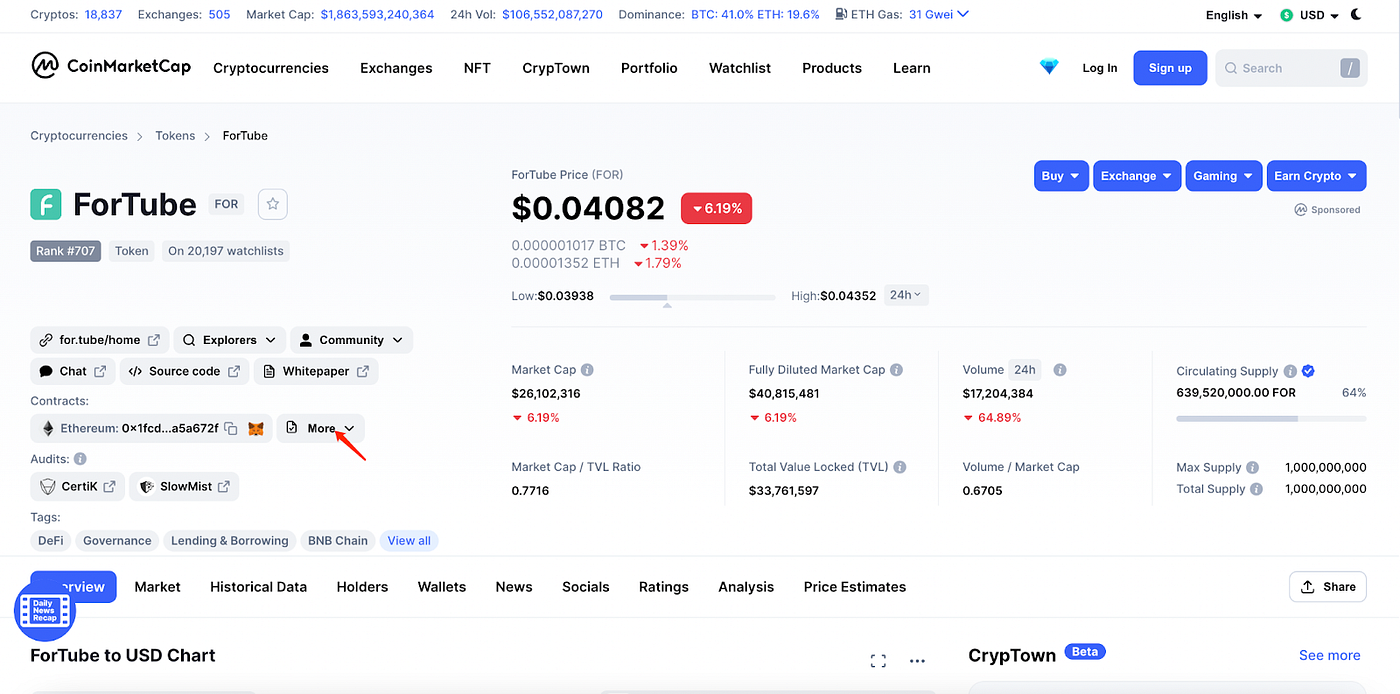This screenshot has height=694, width=1400.
Task: Switch to the Market tab
Action: point(157,587)
